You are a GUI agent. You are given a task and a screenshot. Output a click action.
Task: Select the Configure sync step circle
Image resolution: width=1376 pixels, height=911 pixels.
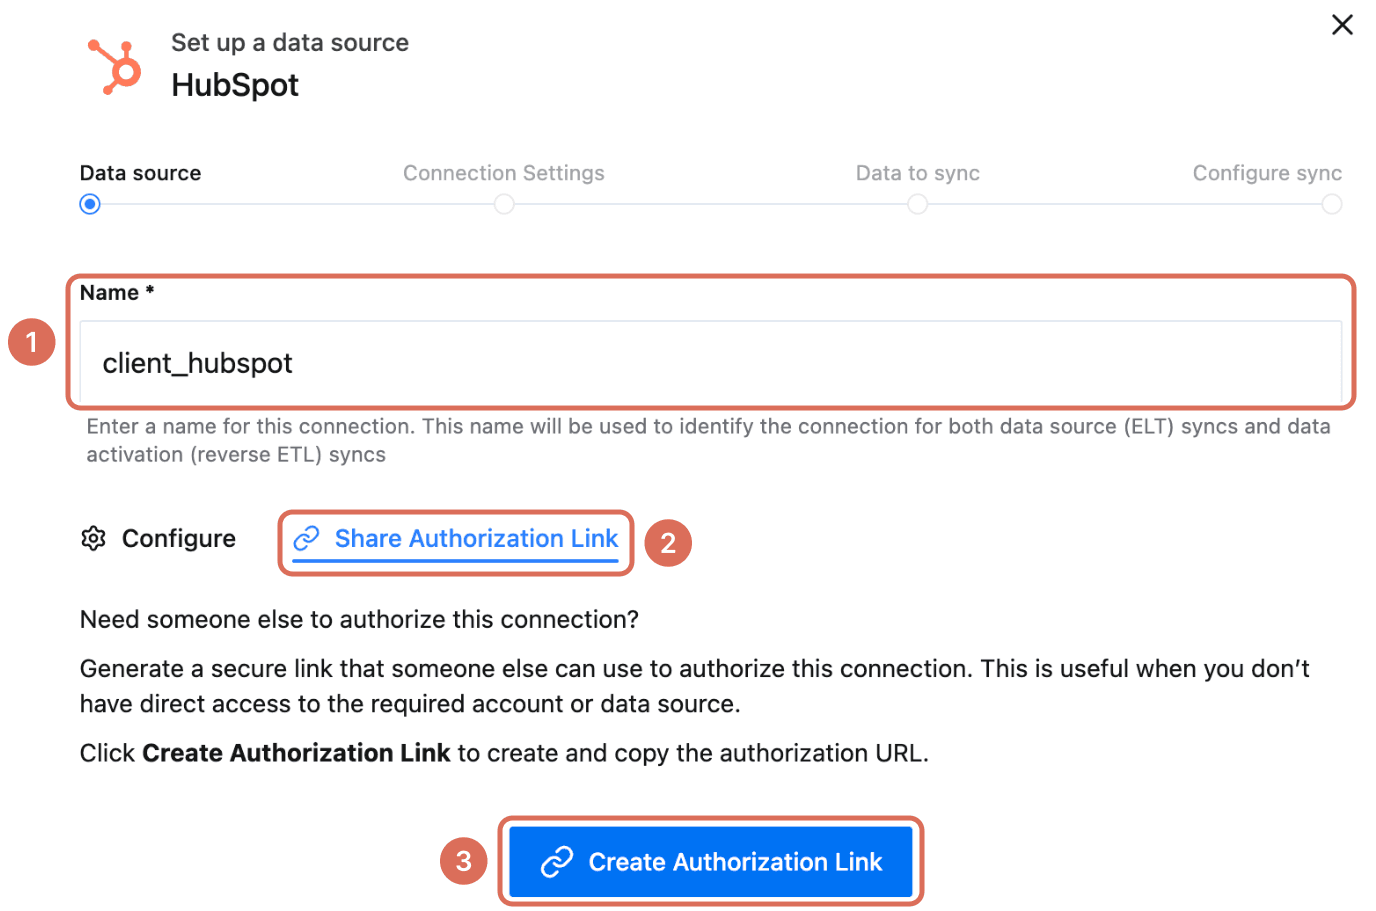[x=1331, y=204]
